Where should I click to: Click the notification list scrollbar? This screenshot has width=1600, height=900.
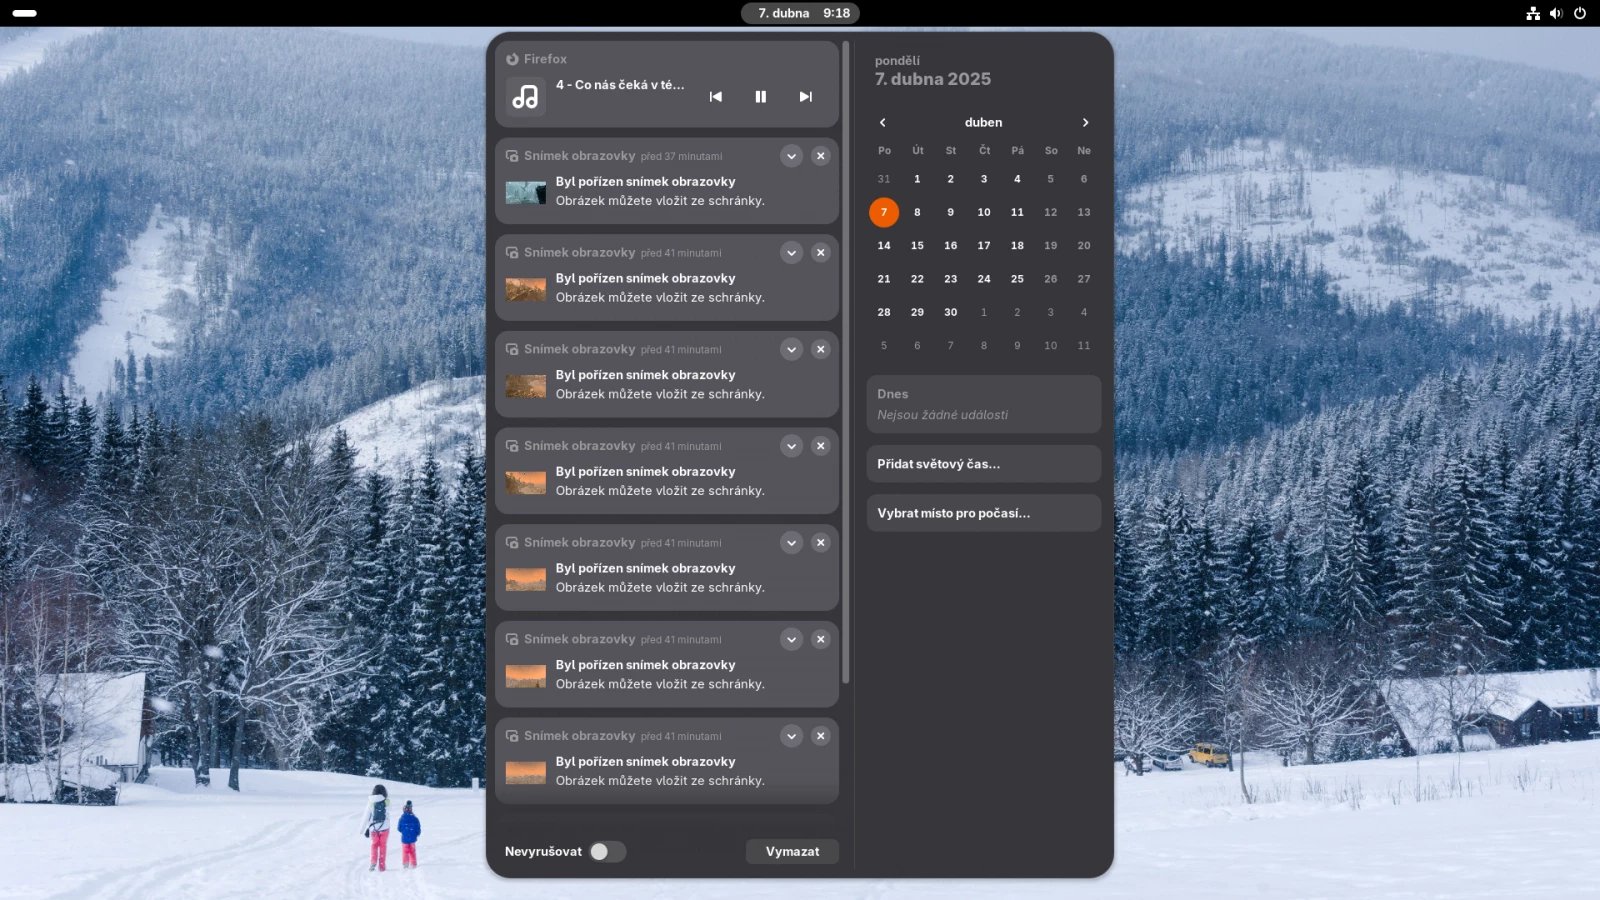846,362
